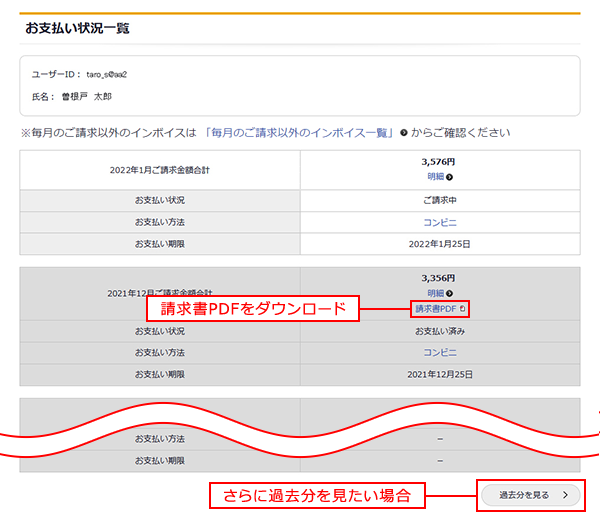The image size is (600, 520).
Task: Click the arrow icon after the invoice list link
Action: [x=404, y=133]
